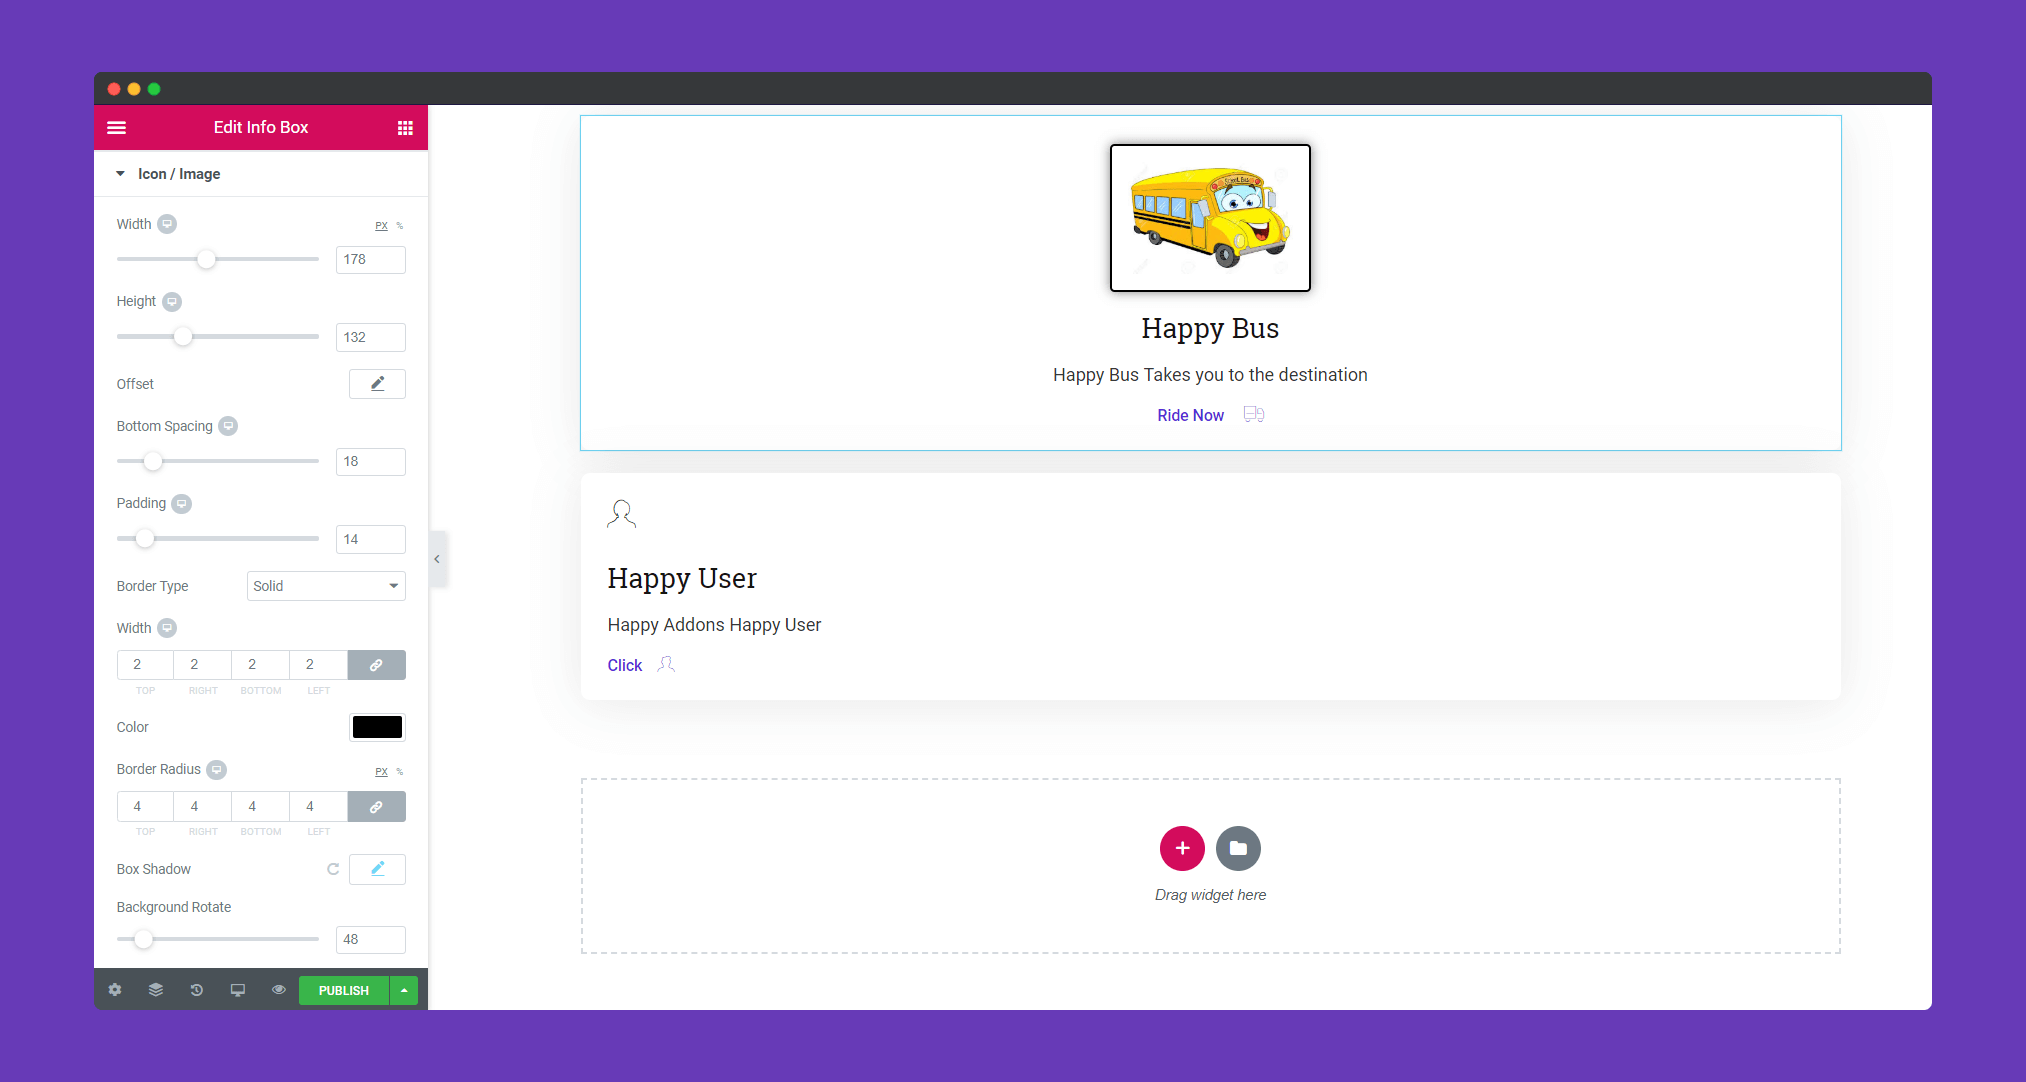2026x1082 pixels.
Task: Reset Box Shadow with the revert icon
Action: coord(333,869)
